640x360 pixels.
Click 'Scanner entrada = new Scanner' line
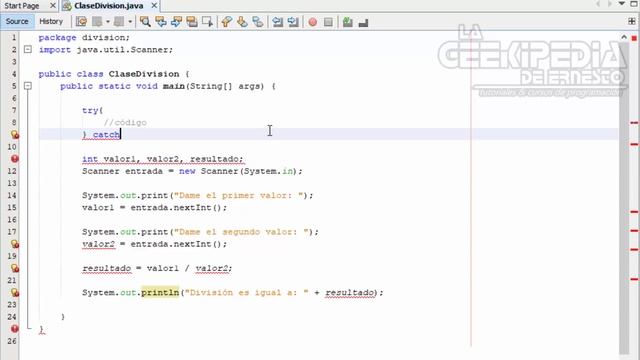point(192,171)
